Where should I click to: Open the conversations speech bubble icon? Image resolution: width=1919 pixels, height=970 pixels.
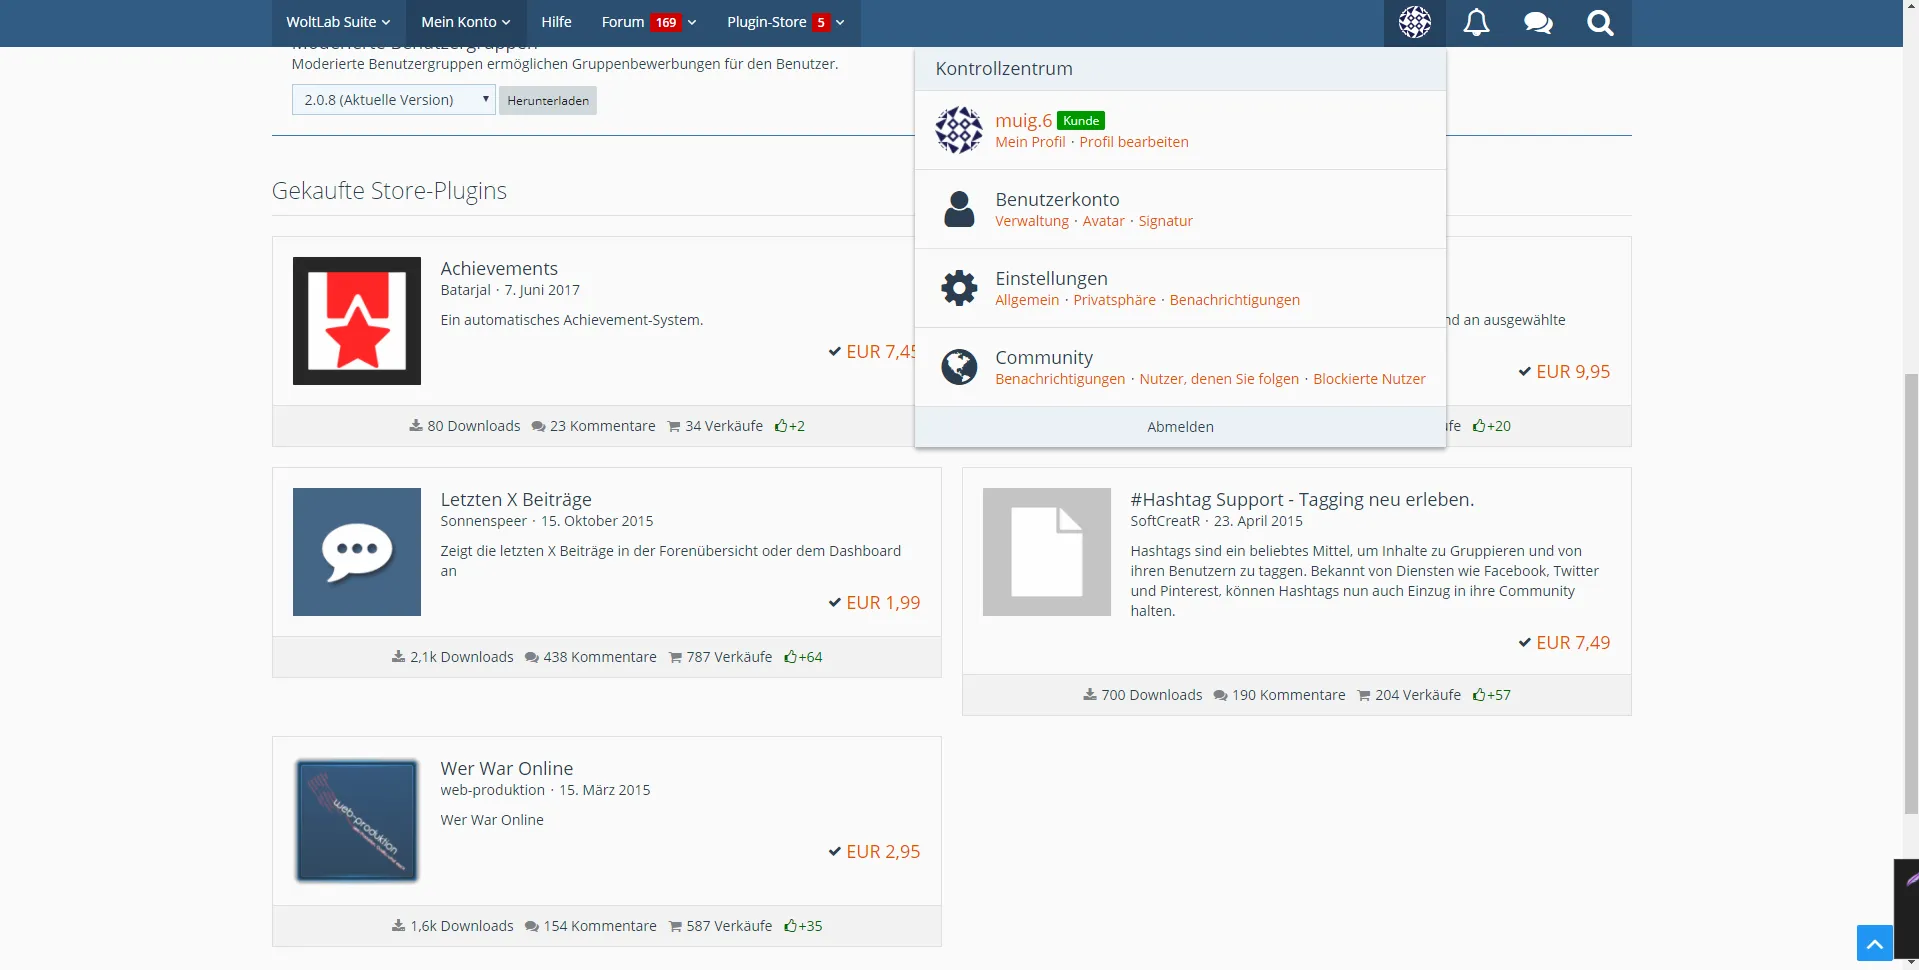click(1538, 23)
